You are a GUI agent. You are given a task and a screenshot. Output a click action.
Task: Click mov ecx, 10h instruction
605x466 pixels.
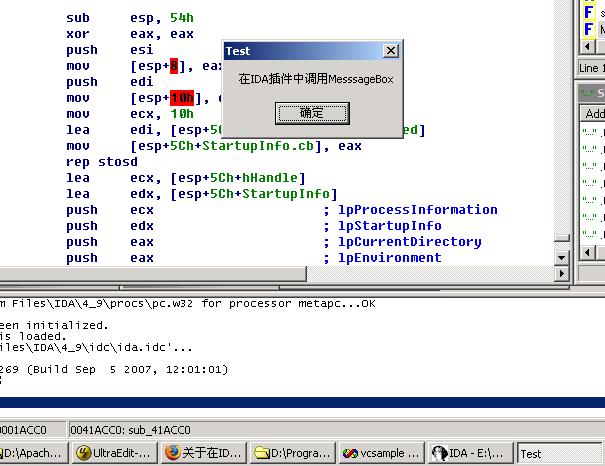tap(130, 114)
